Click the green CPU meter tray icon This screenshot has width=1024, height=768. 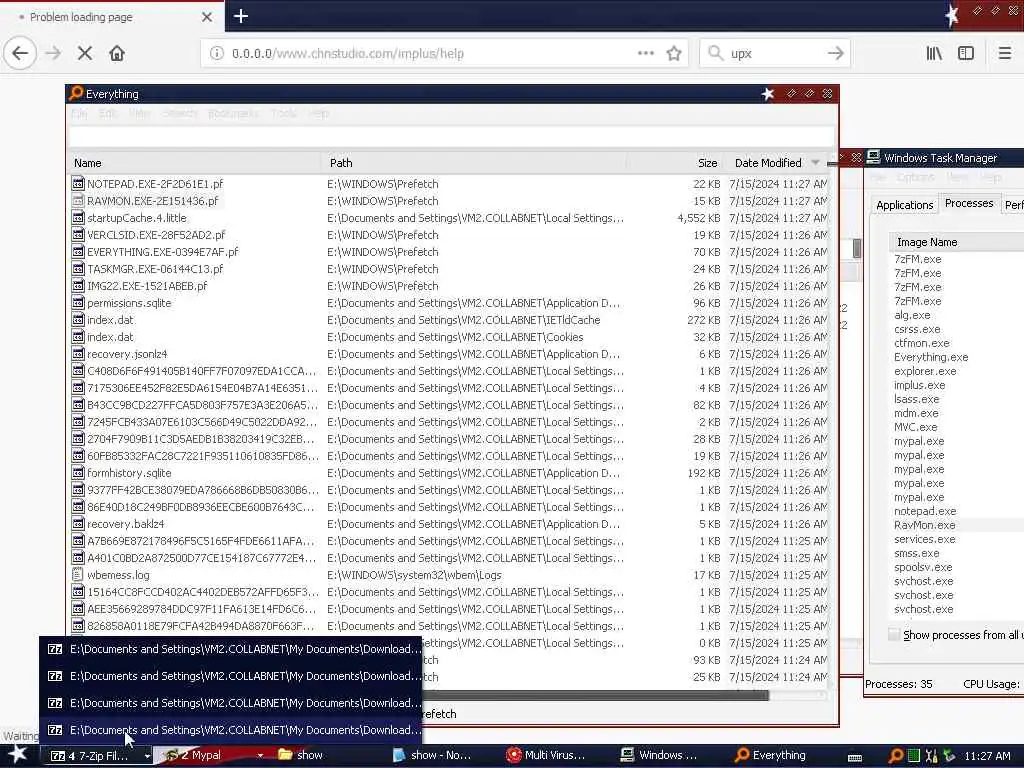point(914,756)
